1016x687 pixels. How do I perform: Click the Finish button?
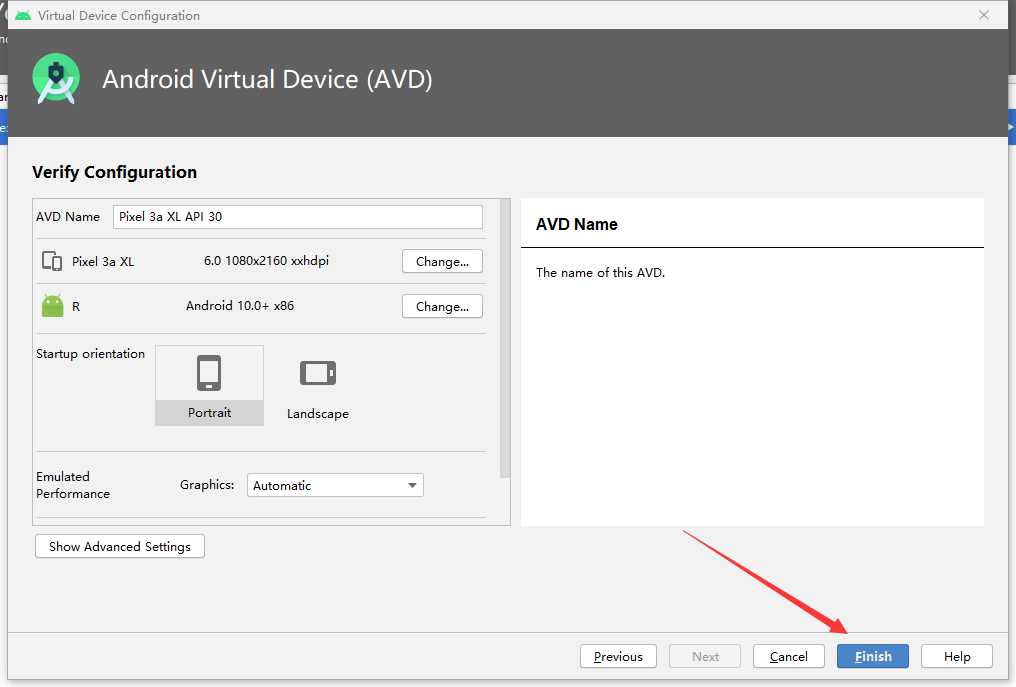point(872,656)
